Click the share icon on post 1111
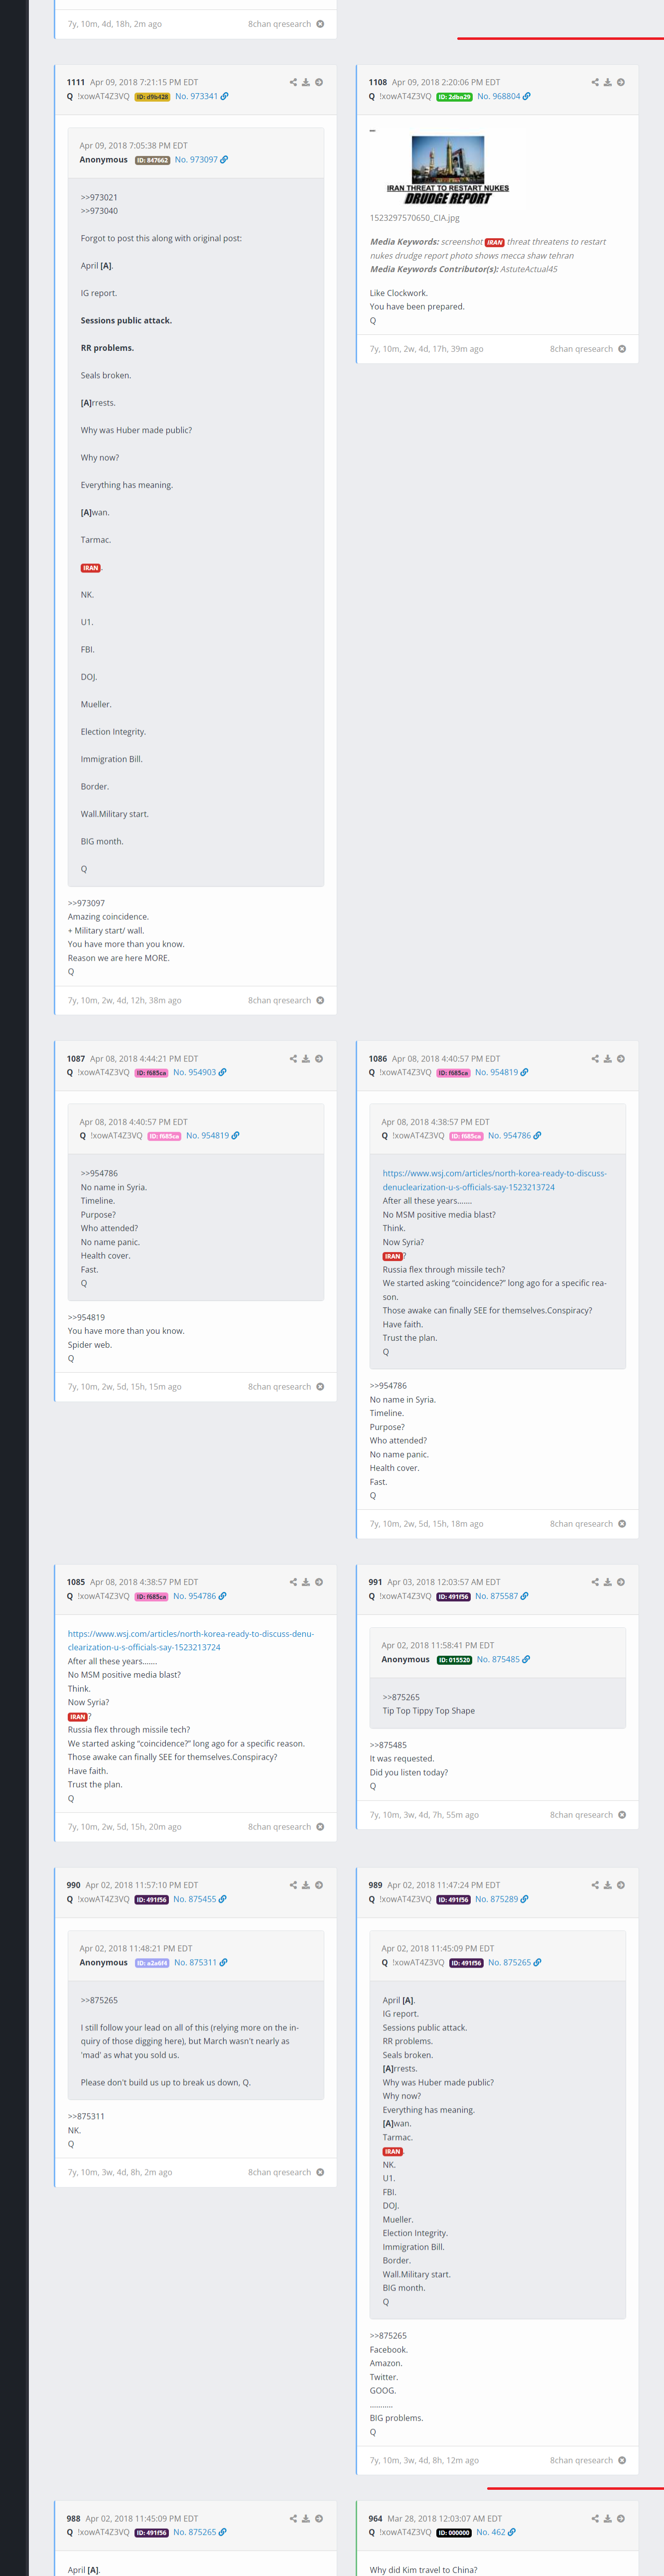Image resolution: width=664 pixels, height=2576 pixels. coord(293,82)
